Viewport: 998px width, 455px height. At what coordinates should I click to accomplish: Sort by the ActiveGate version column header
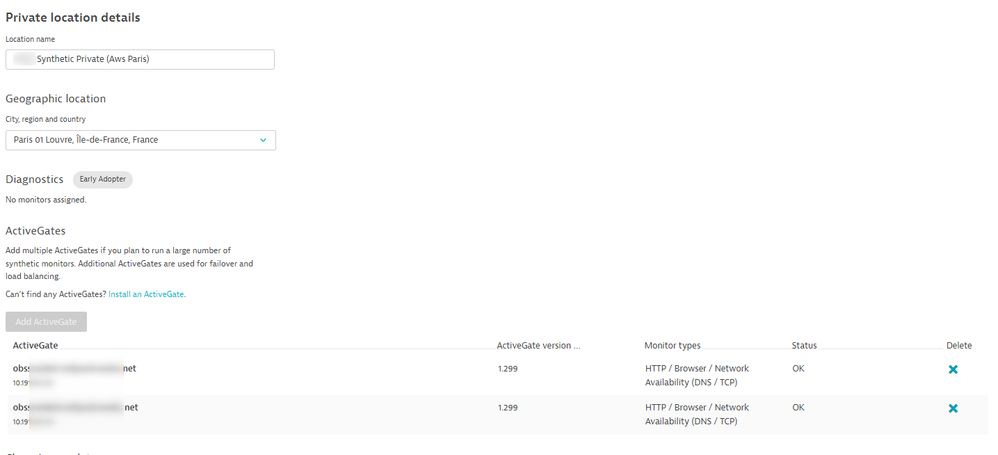[x=538, y=346]
